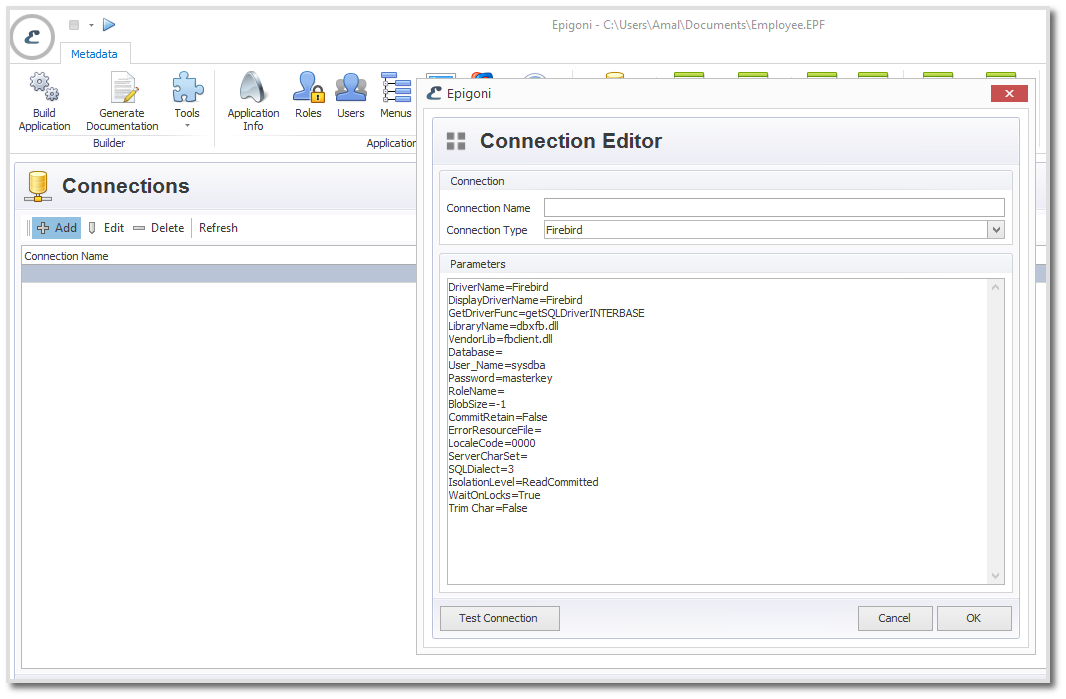Close the Epigoni dialog with red X
Screen dimensions: 1066x699
[x=1009, y=94]
